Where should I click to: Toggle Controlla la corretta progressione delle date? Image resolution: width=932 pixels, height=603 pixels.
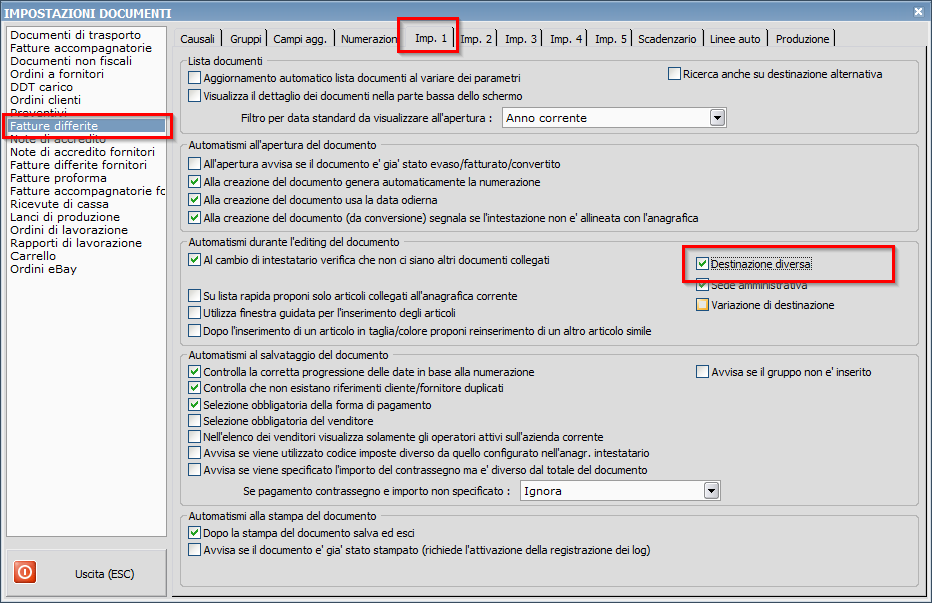(194, 372)
